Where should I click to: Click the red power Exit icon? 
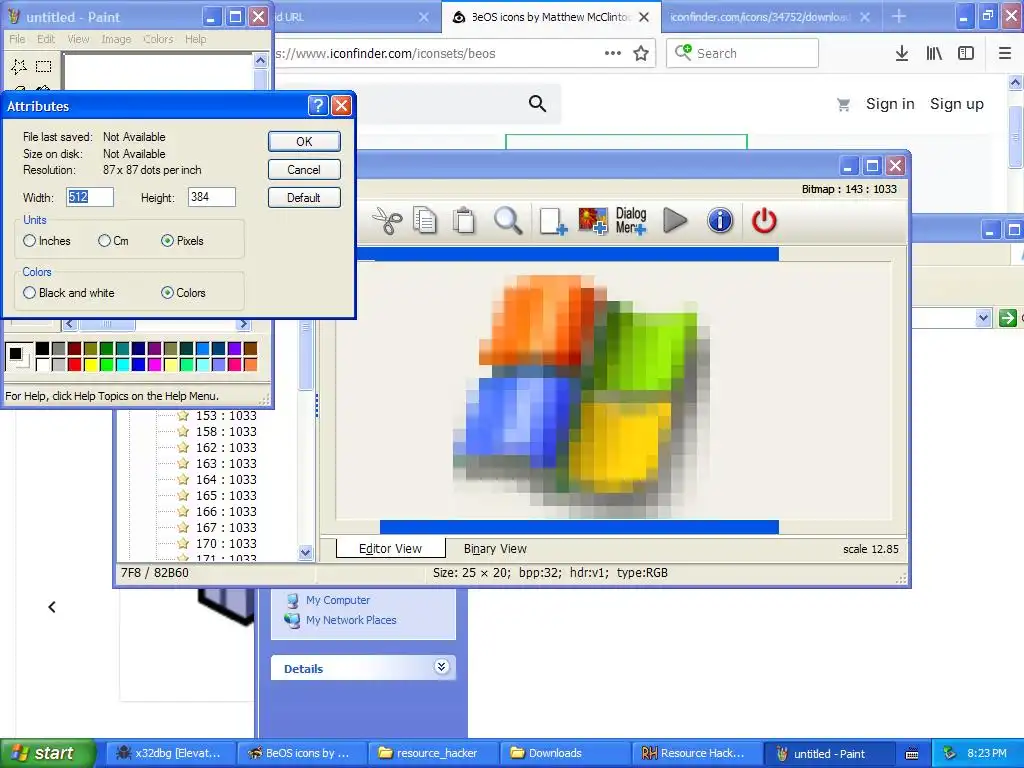coord(764,221)
